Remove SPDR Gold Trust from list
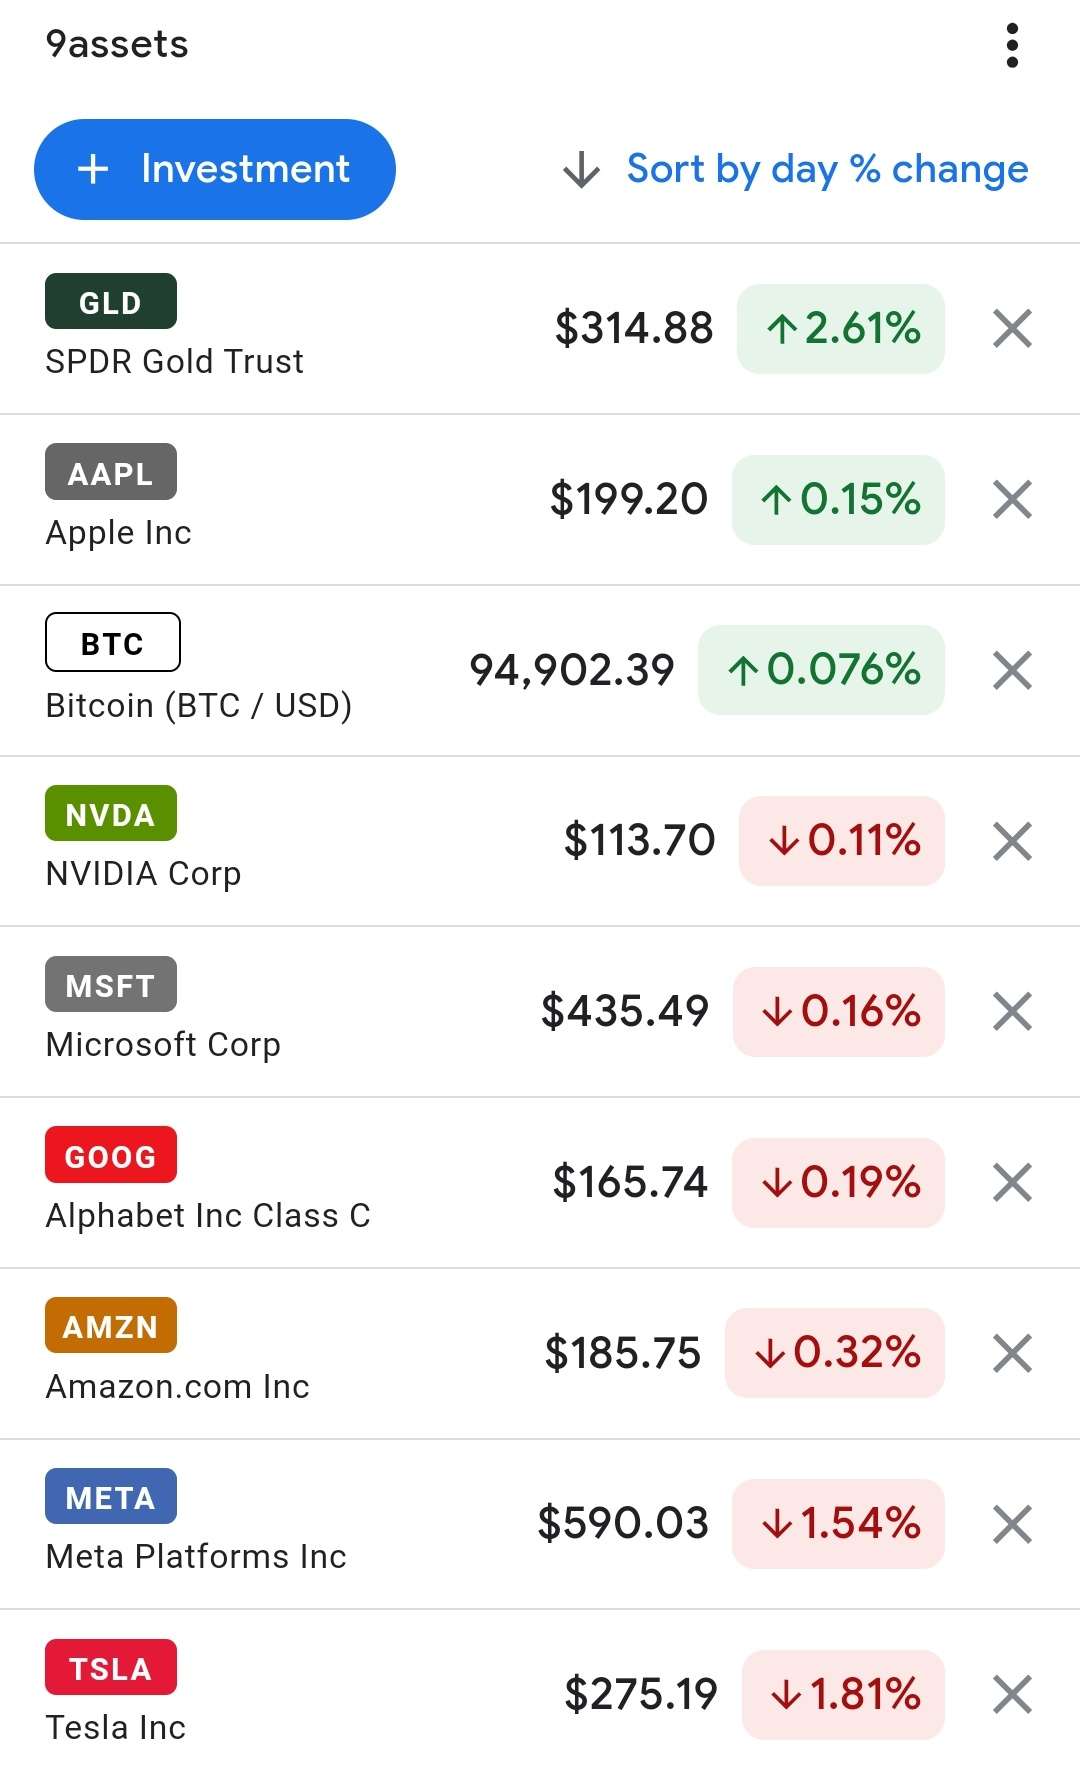This screenshot has height=1786, width=1080. (1012, 328)
